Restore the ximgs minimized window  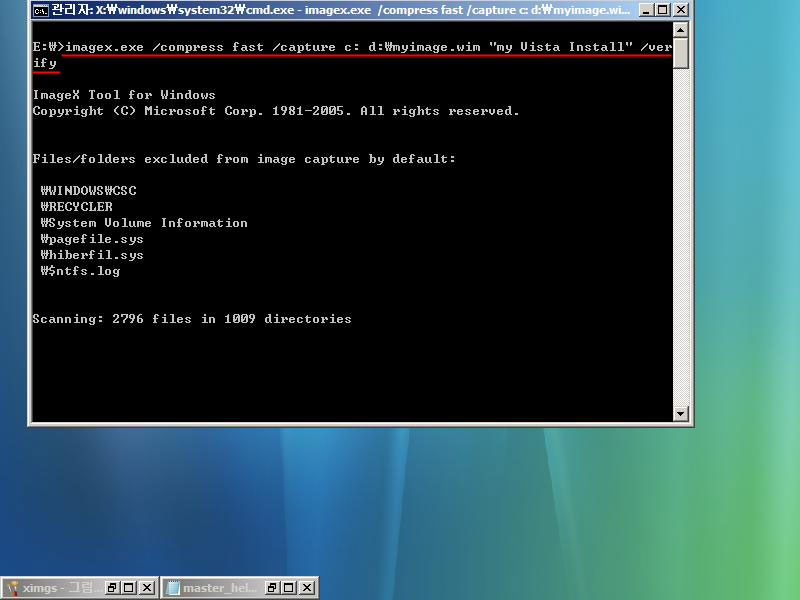pos(112,588)
